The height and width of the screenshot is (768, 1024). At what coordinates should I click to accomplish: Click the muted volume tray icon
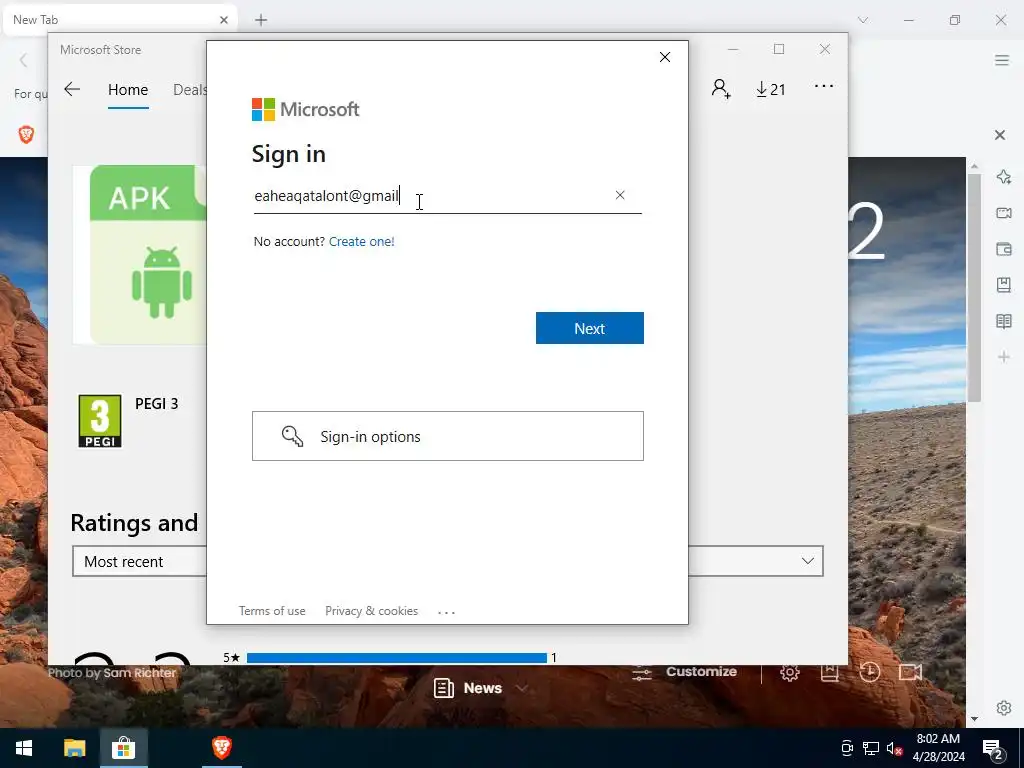tap(895, 748)
